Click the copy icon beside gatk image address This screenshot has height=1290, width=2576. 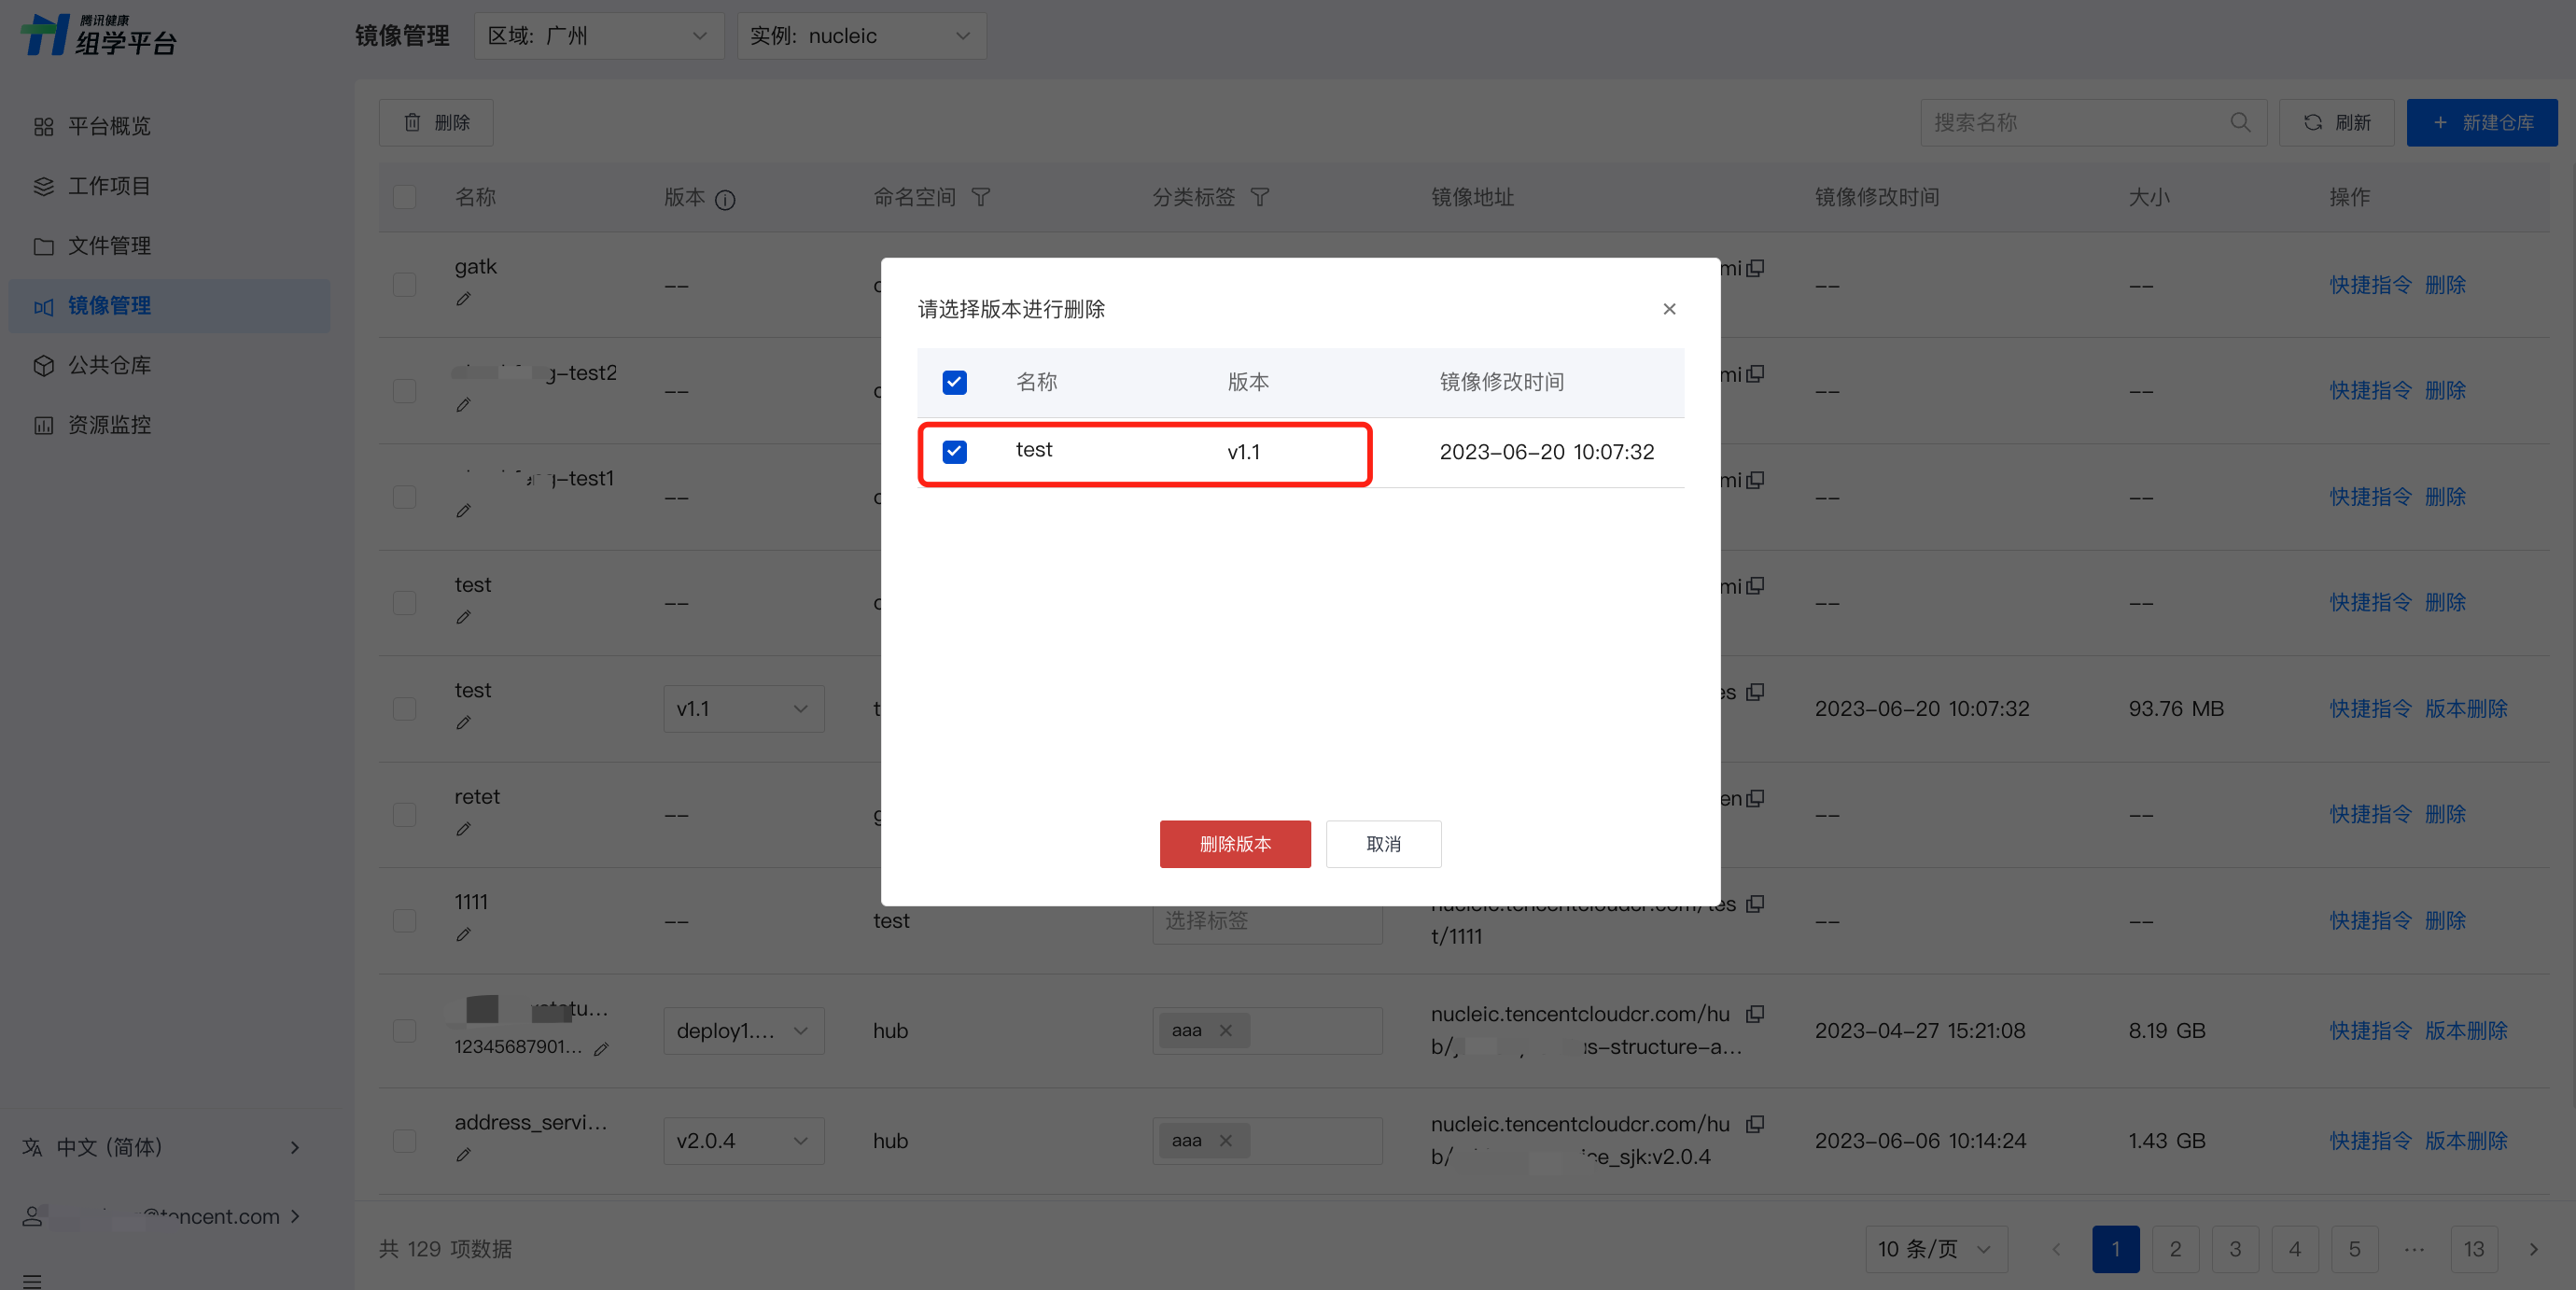[1755, 268]
